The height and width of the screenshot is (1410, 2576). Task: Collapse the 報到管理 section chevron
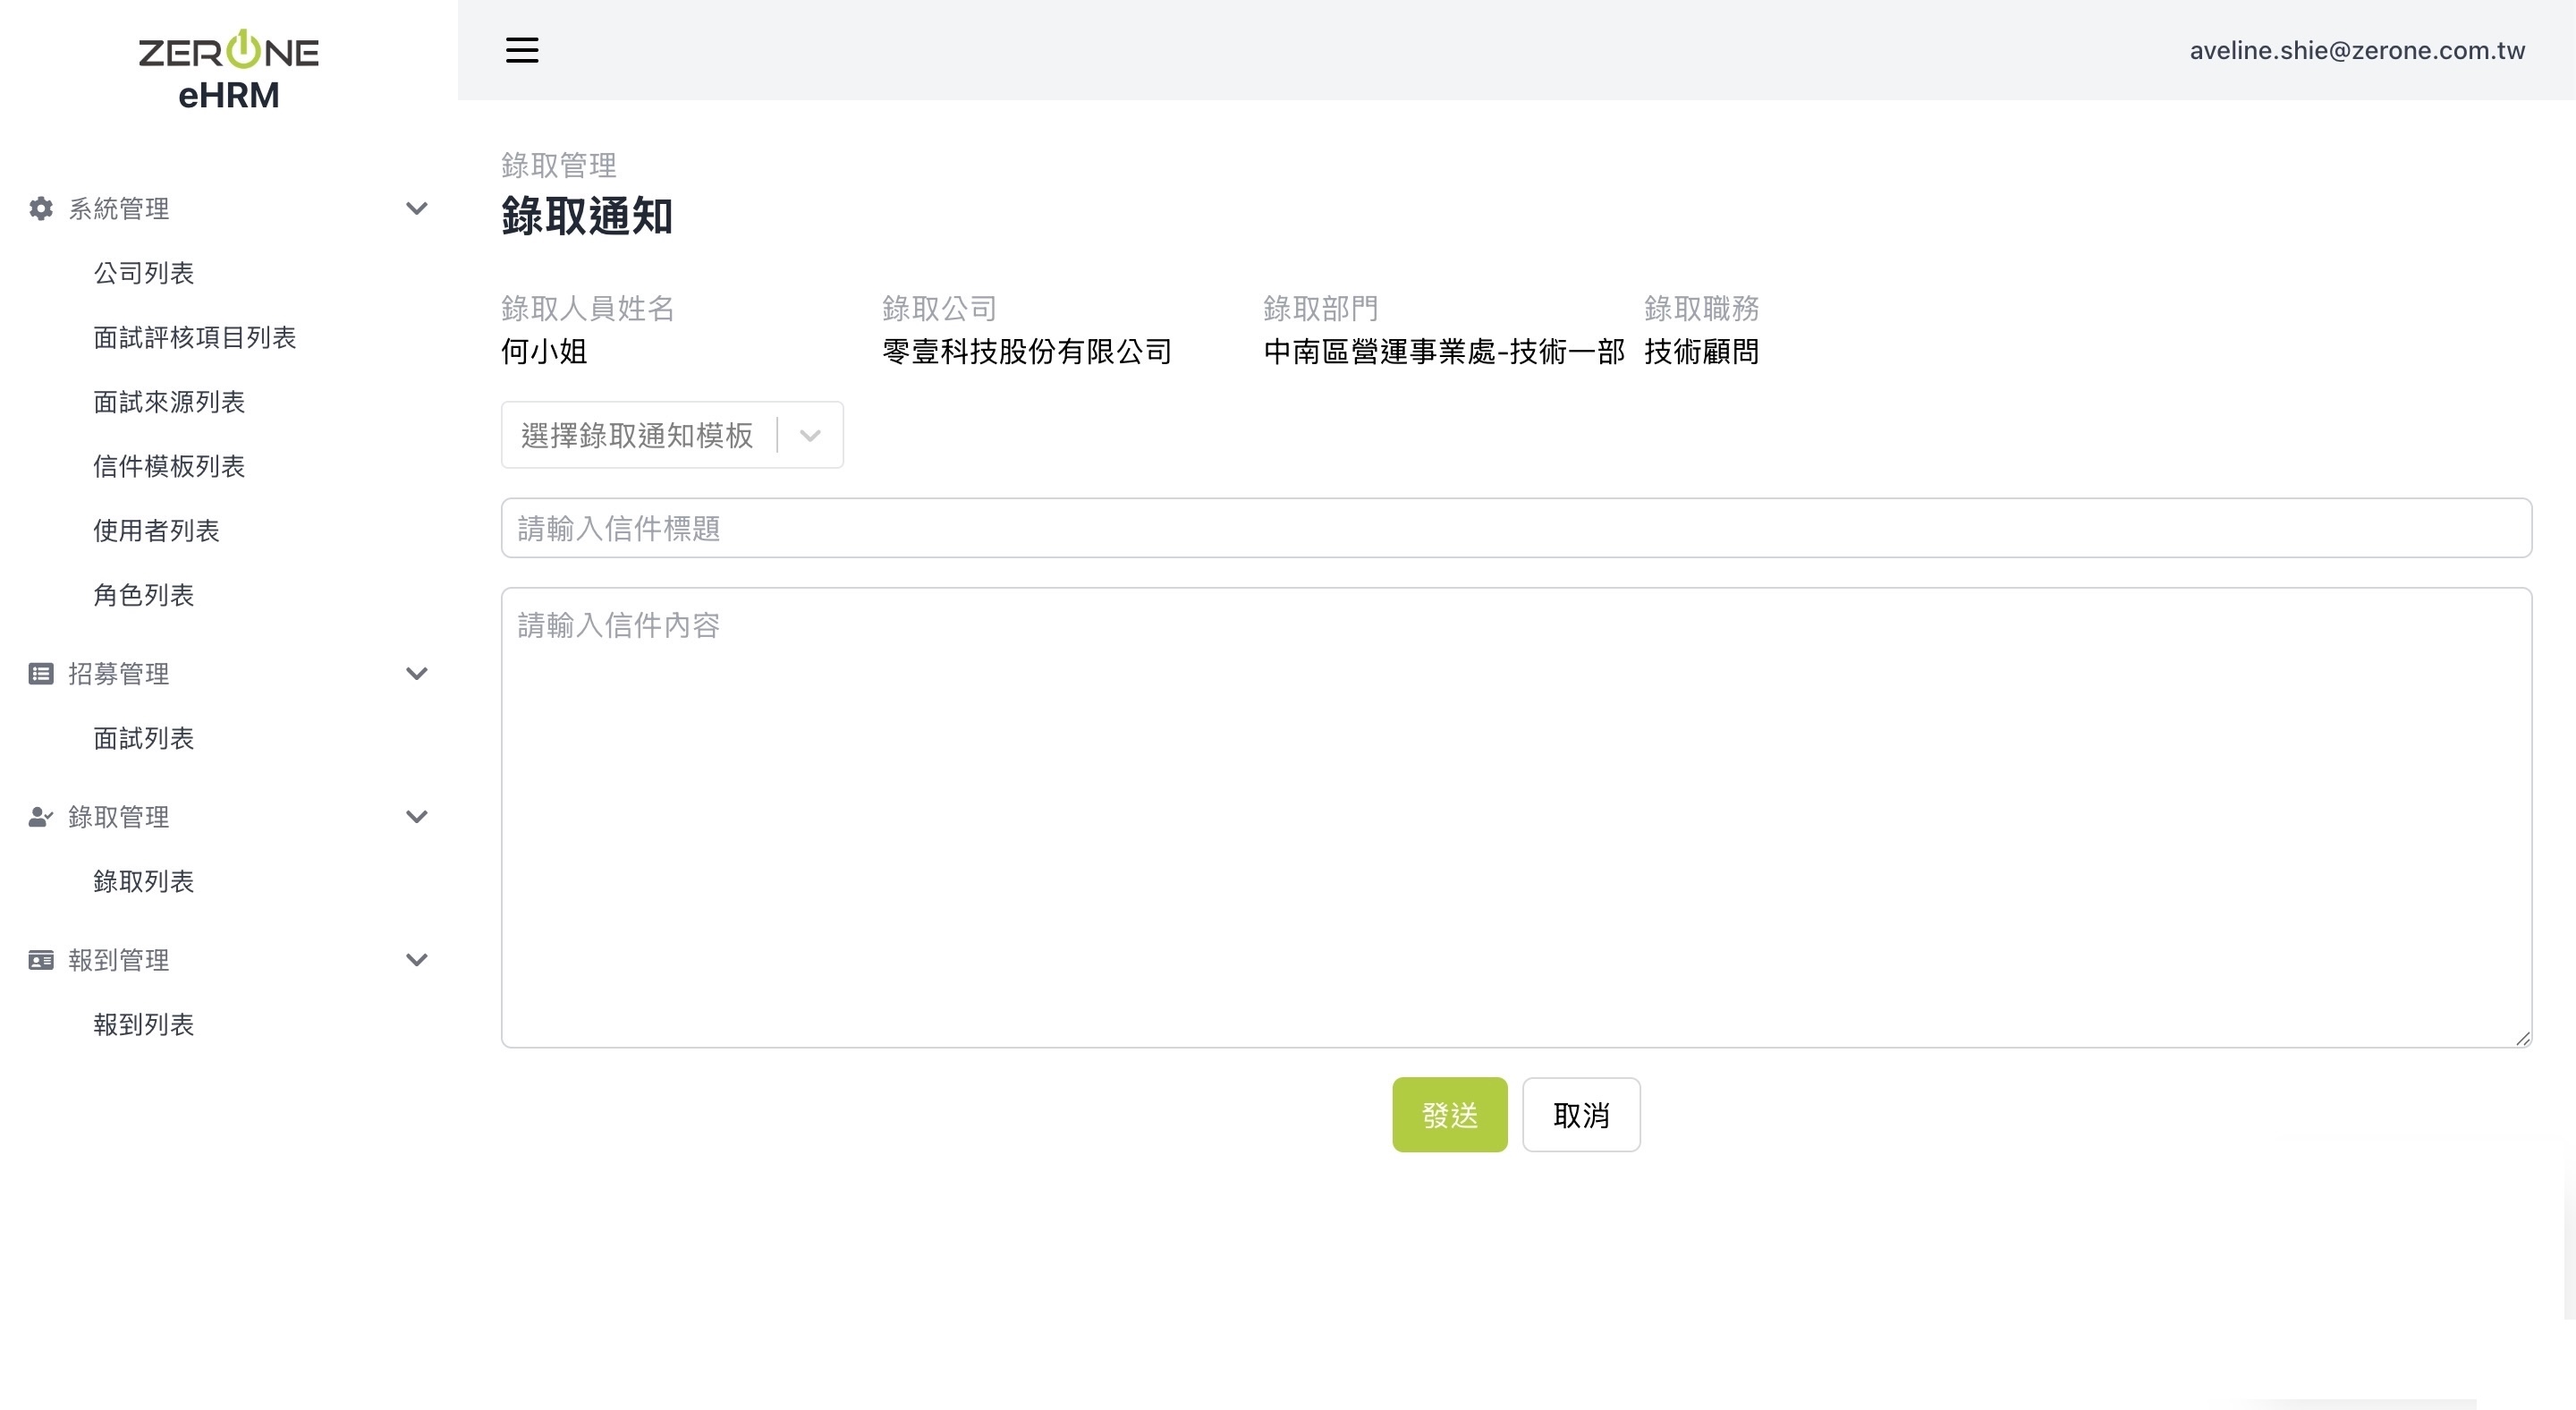coord(416,960)
